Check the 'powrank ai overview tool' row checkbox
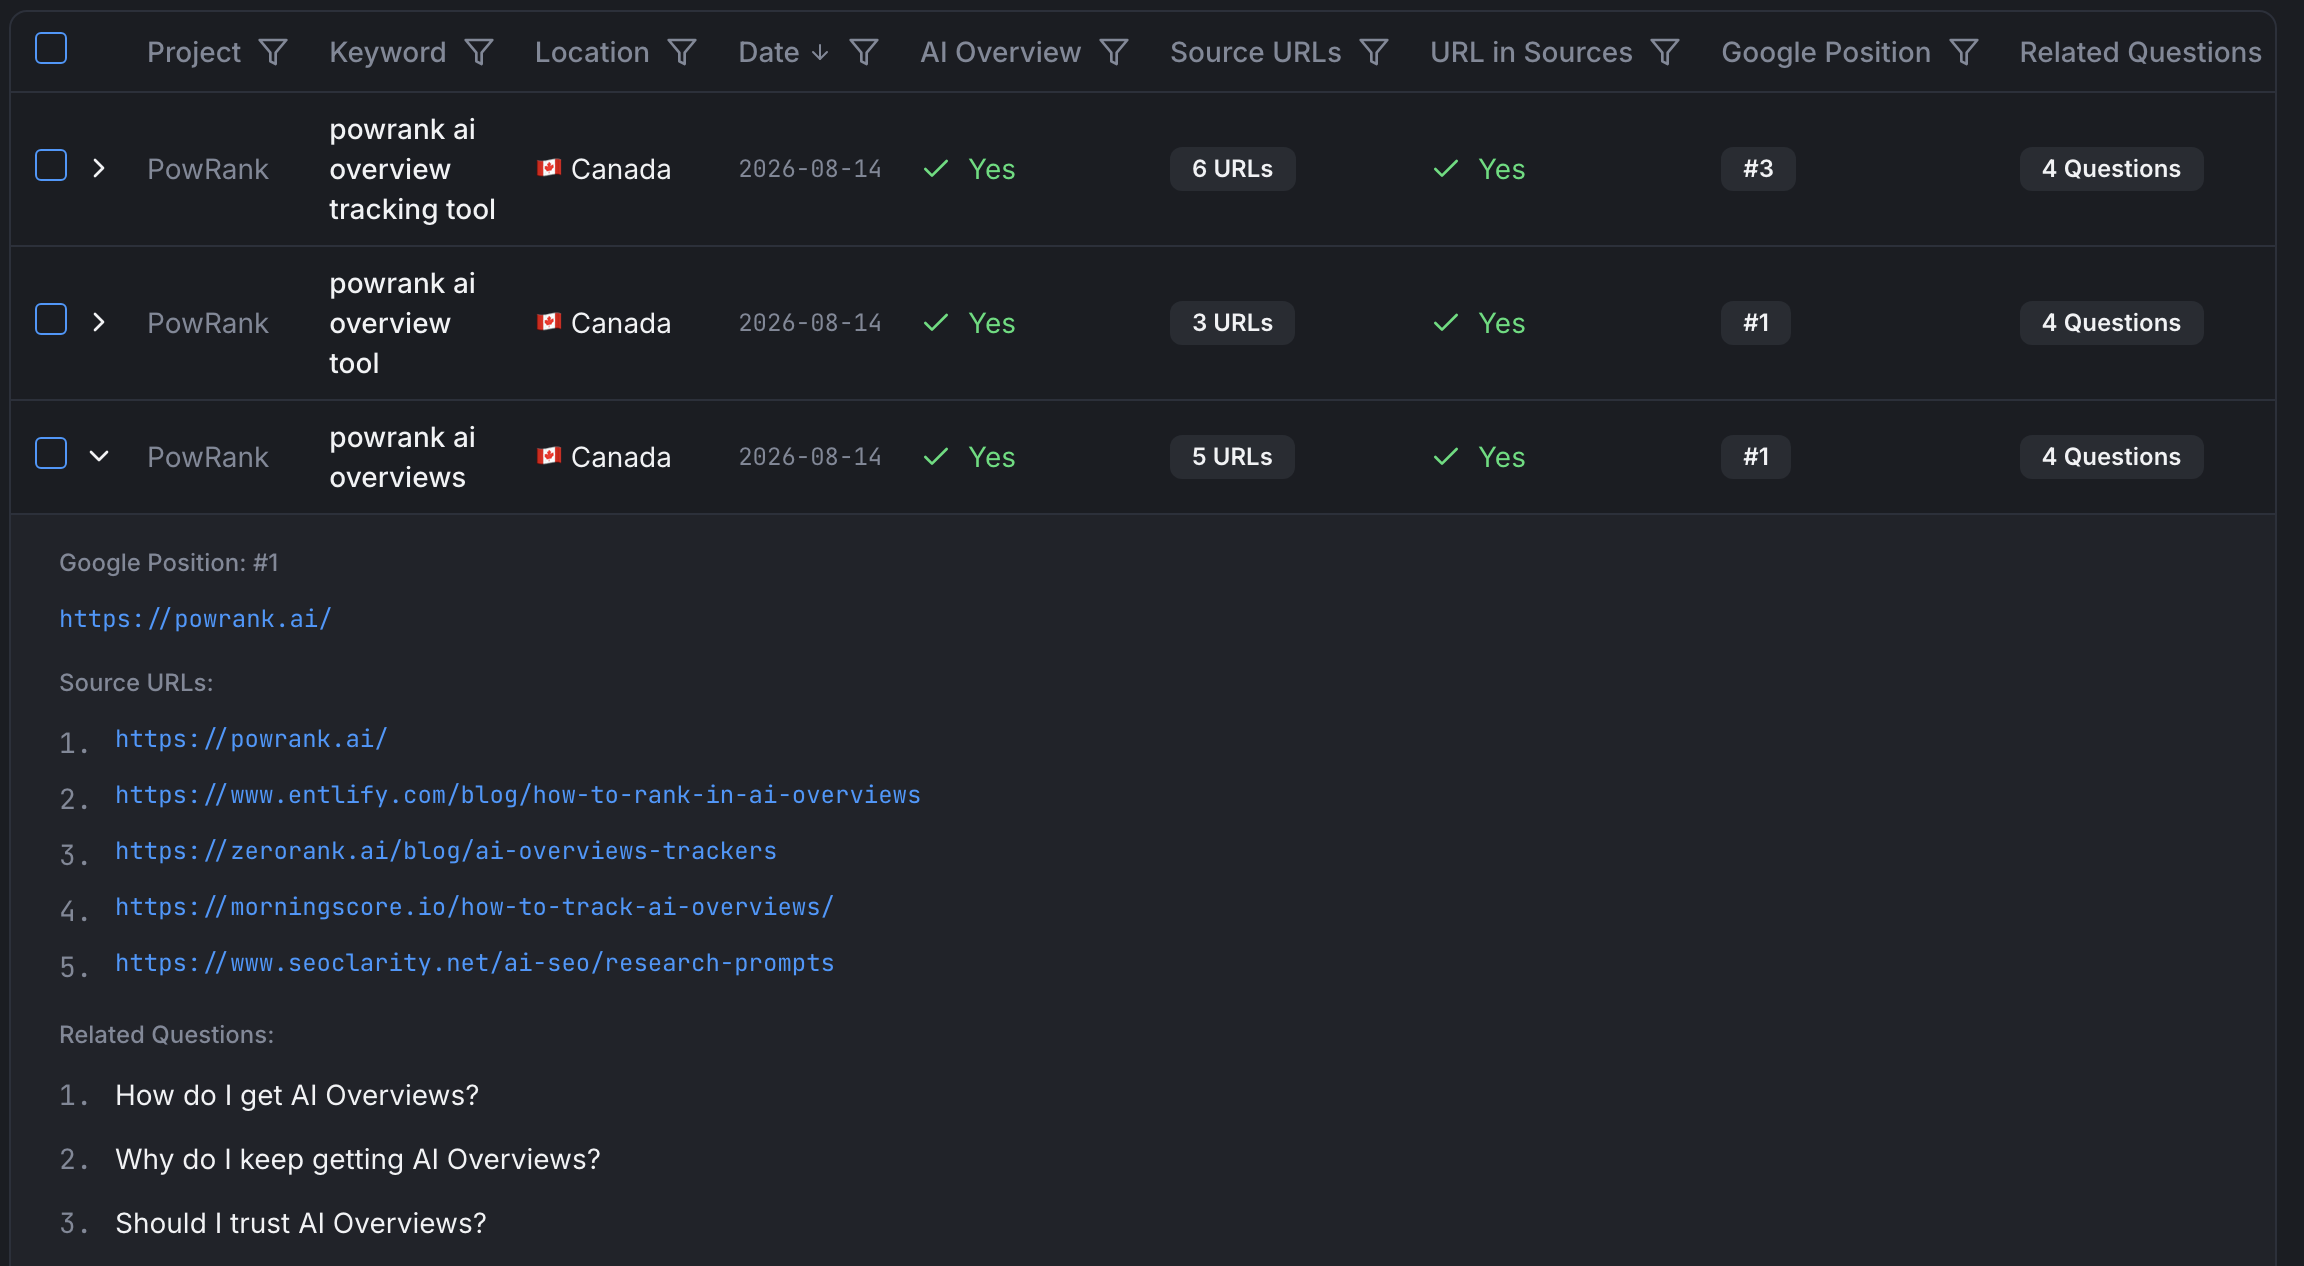 pyautogui.click(x=51, y=319)
